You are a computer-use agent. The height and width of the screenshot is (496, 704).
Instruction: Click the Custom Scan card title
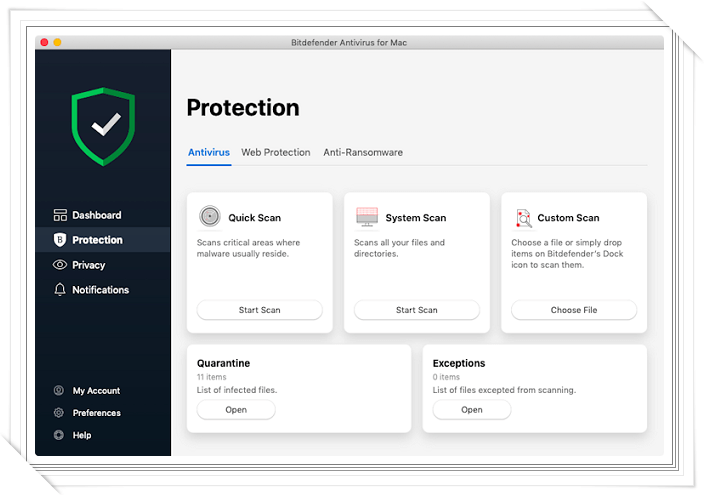point(568,218)
